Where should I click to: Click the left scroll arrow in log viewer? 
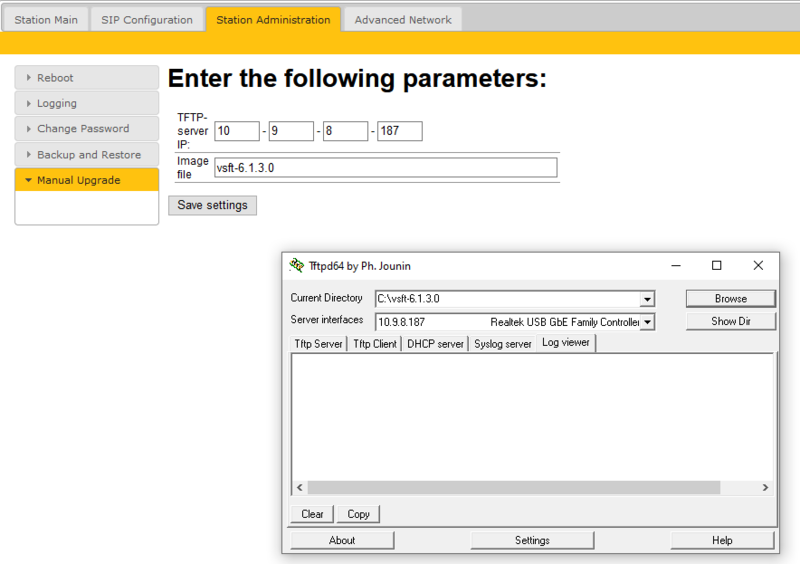(300, 487)
